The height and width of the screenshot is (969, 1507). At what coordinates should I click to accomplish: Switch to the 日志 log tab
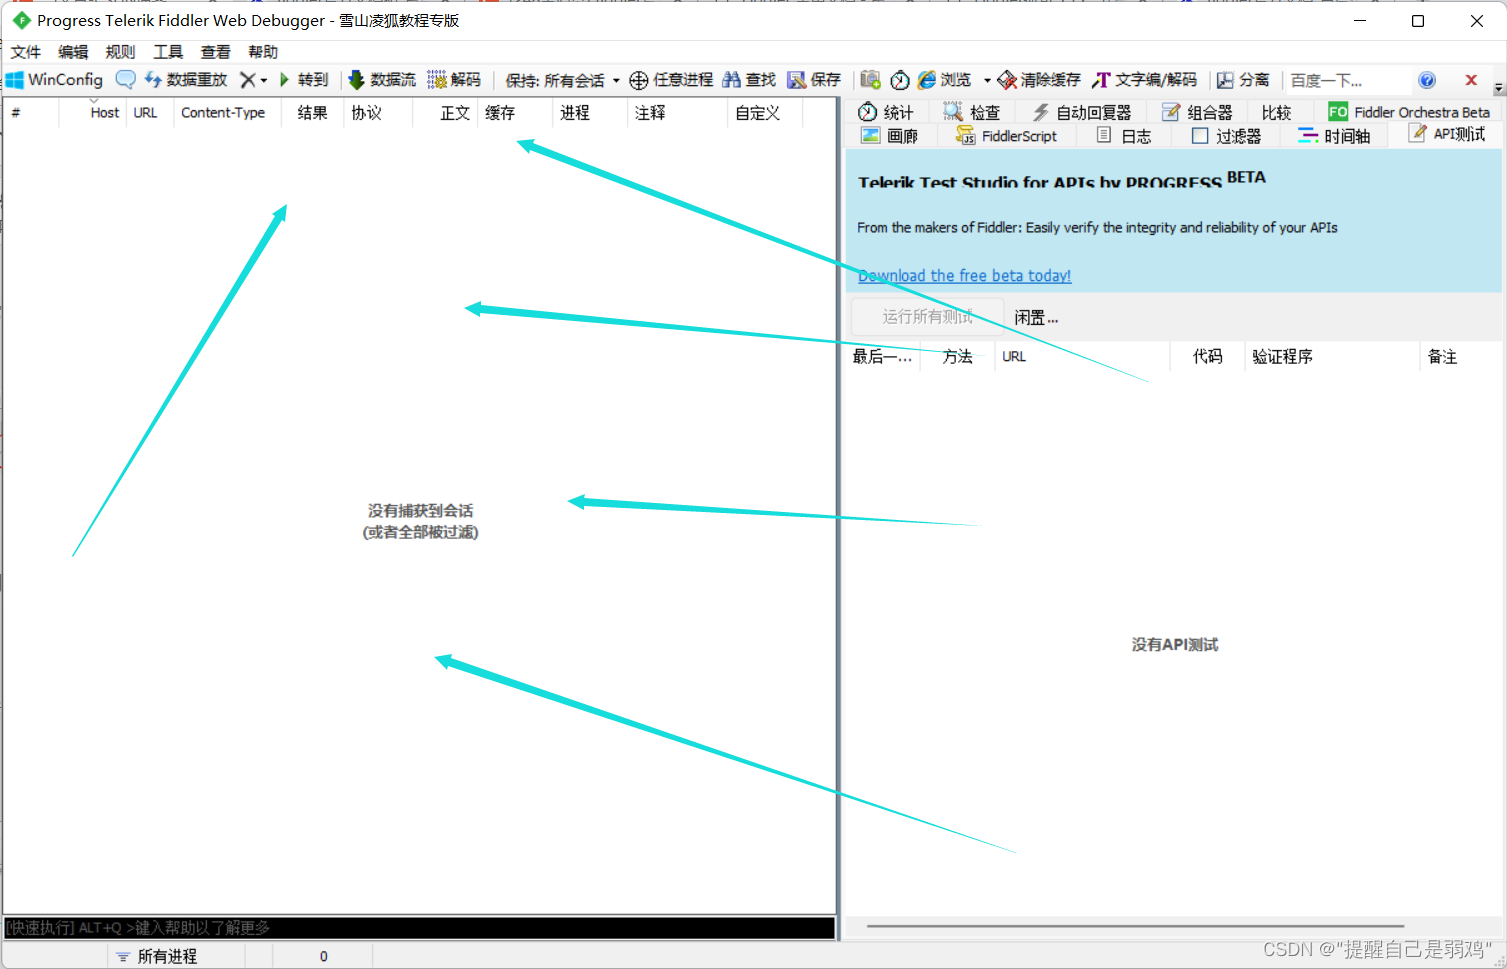coord(1124,135)
